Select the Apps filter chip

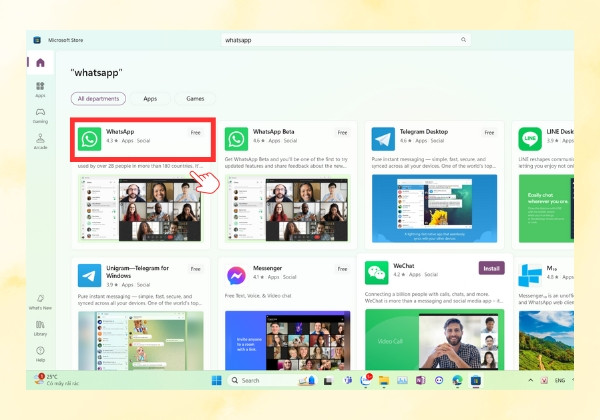[150, 99]
